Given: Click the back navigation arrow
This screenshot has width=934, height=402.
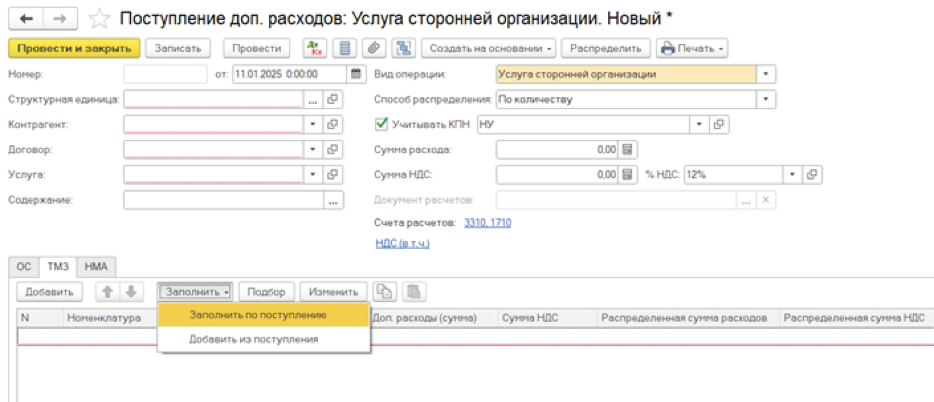Looking at the screenshot, I should click(26, 17).
